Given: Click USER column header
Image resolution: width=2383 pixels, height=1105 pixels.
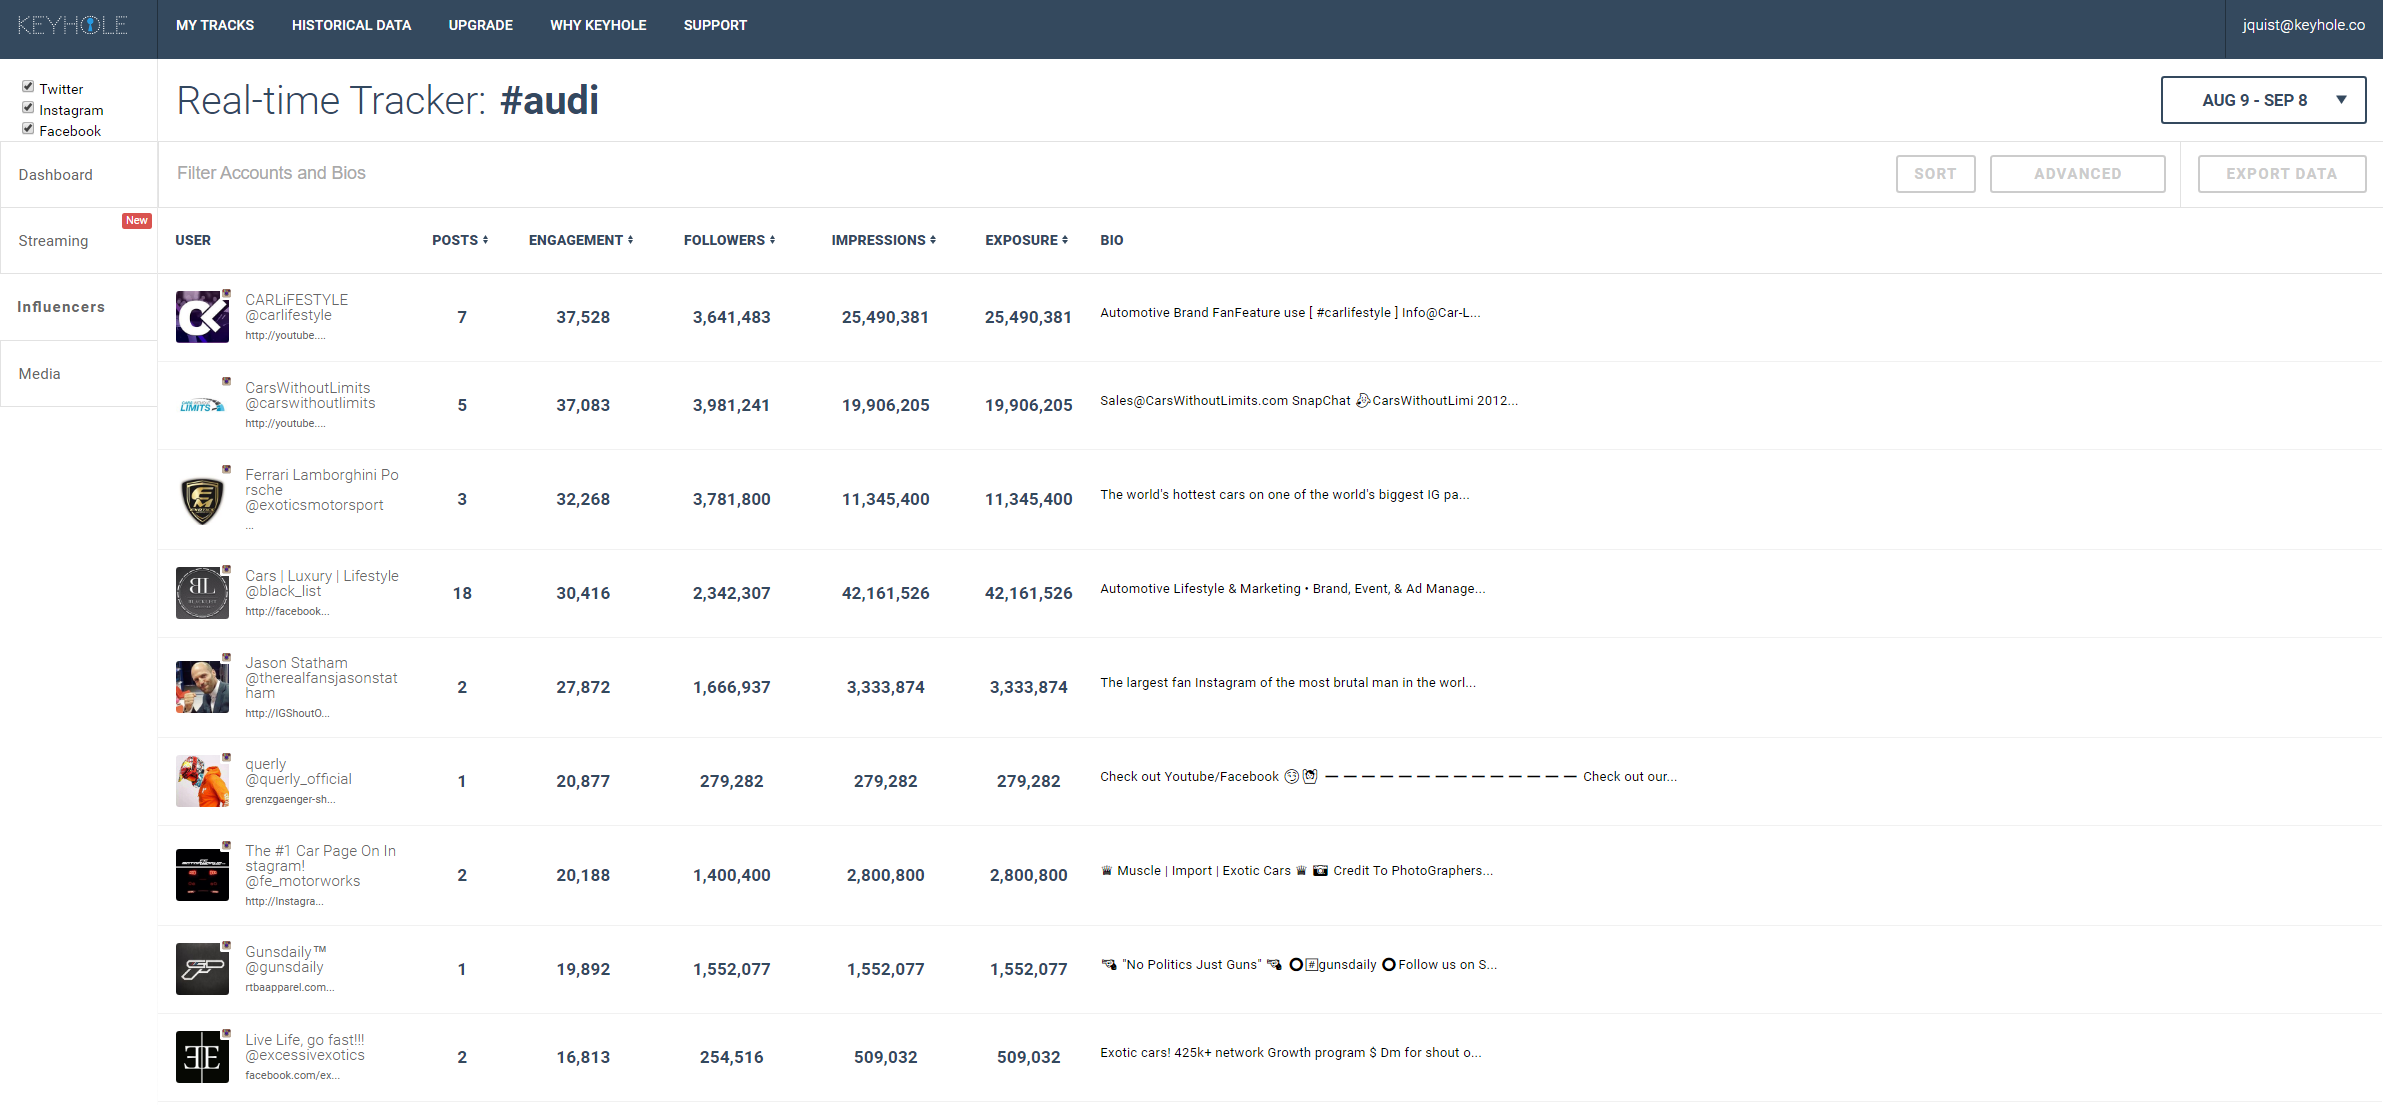Looking at the screenshot, I should point(193,240).
